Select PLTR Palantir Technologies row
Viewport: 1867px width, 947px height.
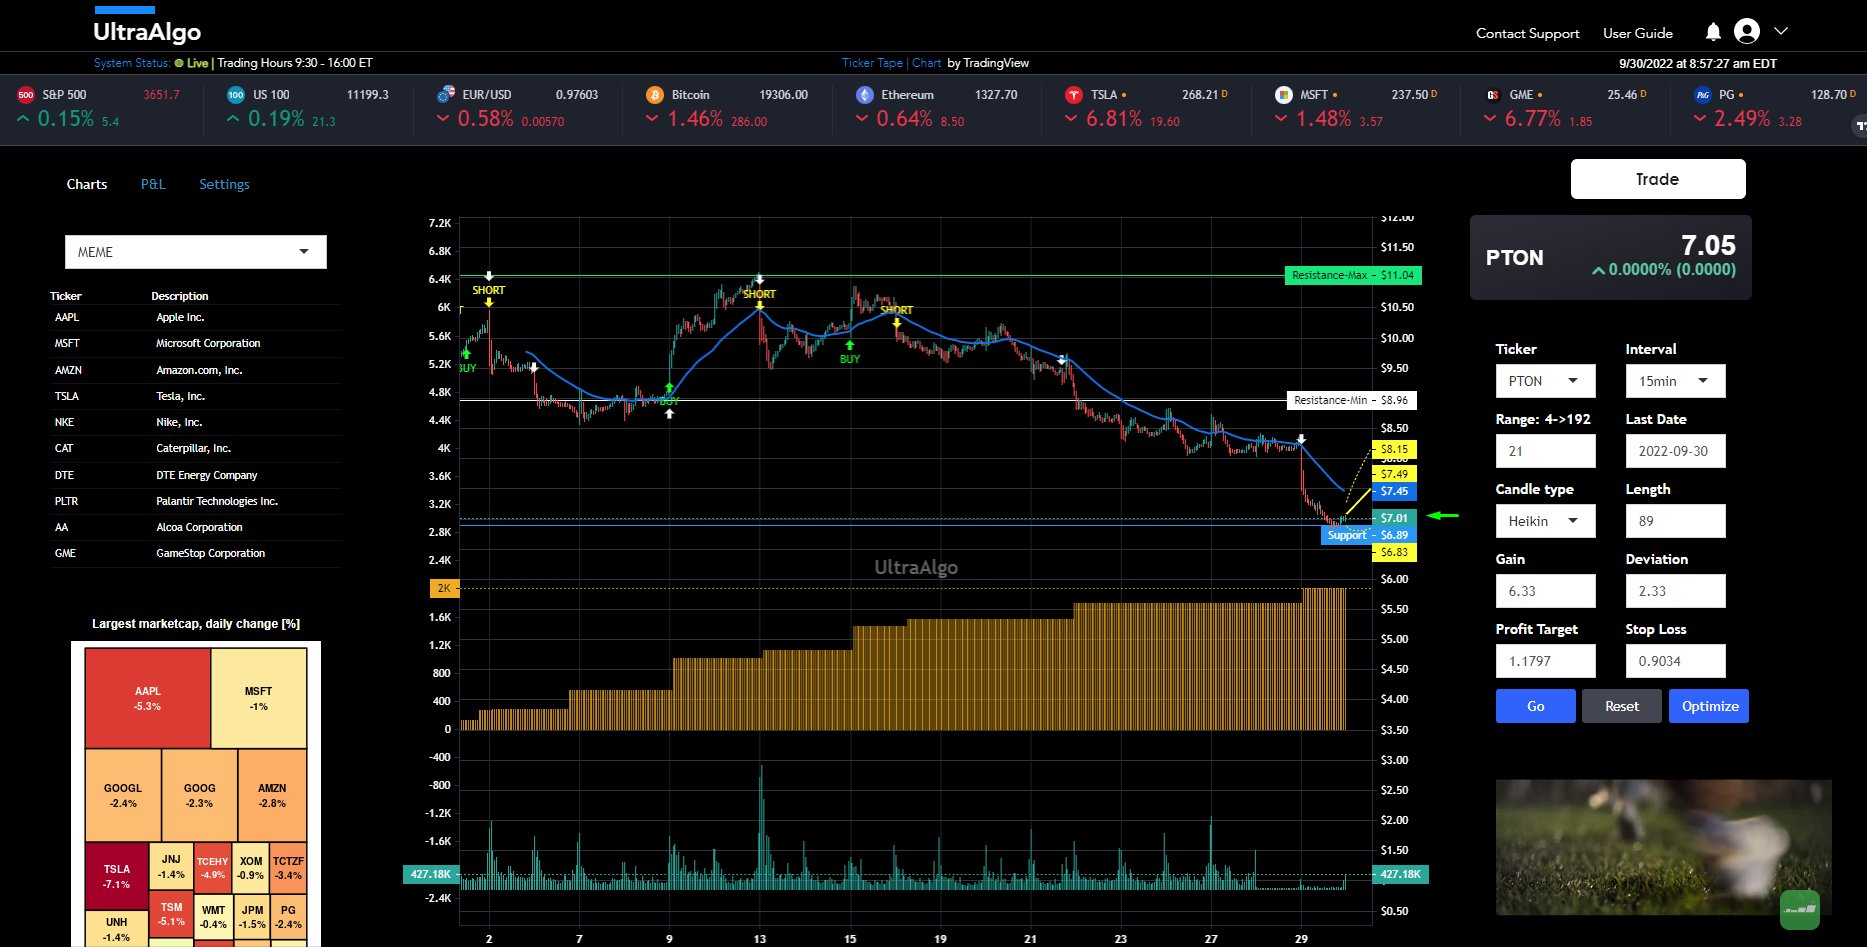pos(196,501)
